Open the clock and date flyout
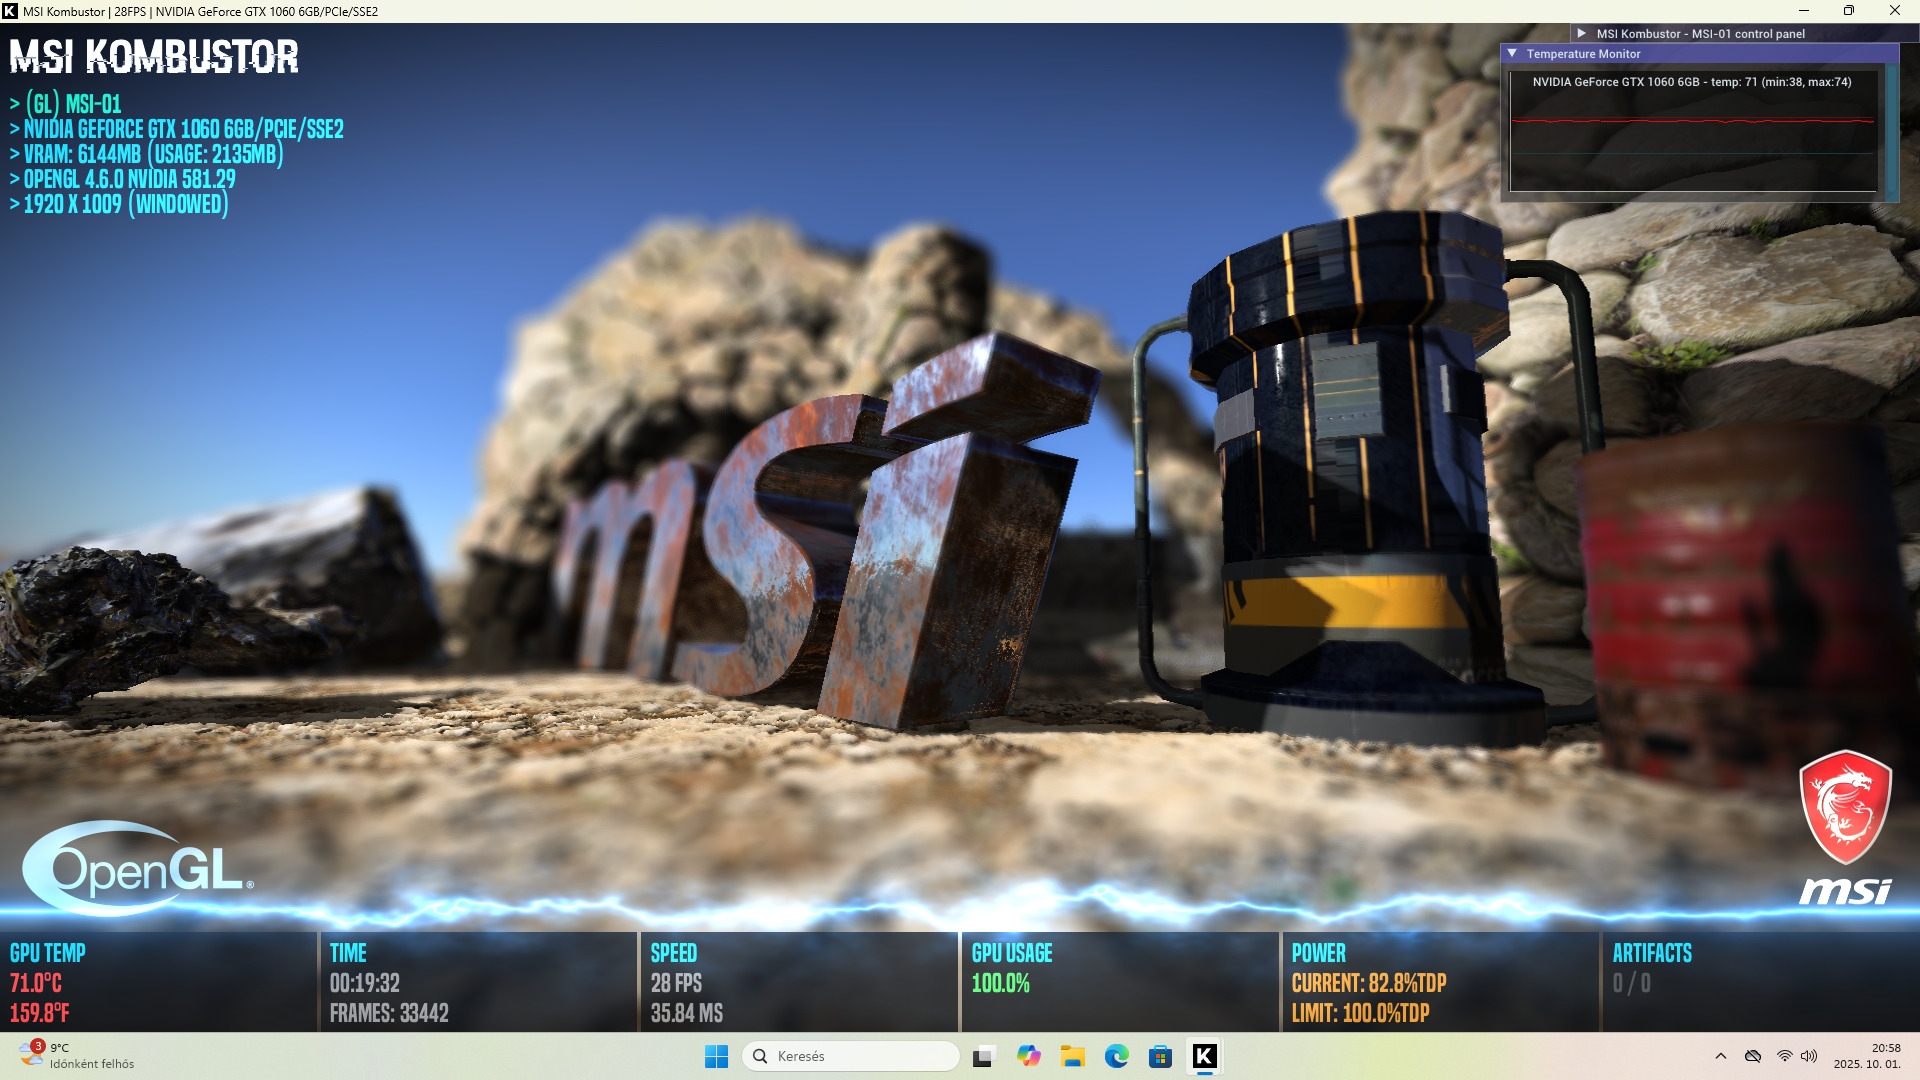The height and width of the screenshot is (1080, 1920). coord(1866,1056)
